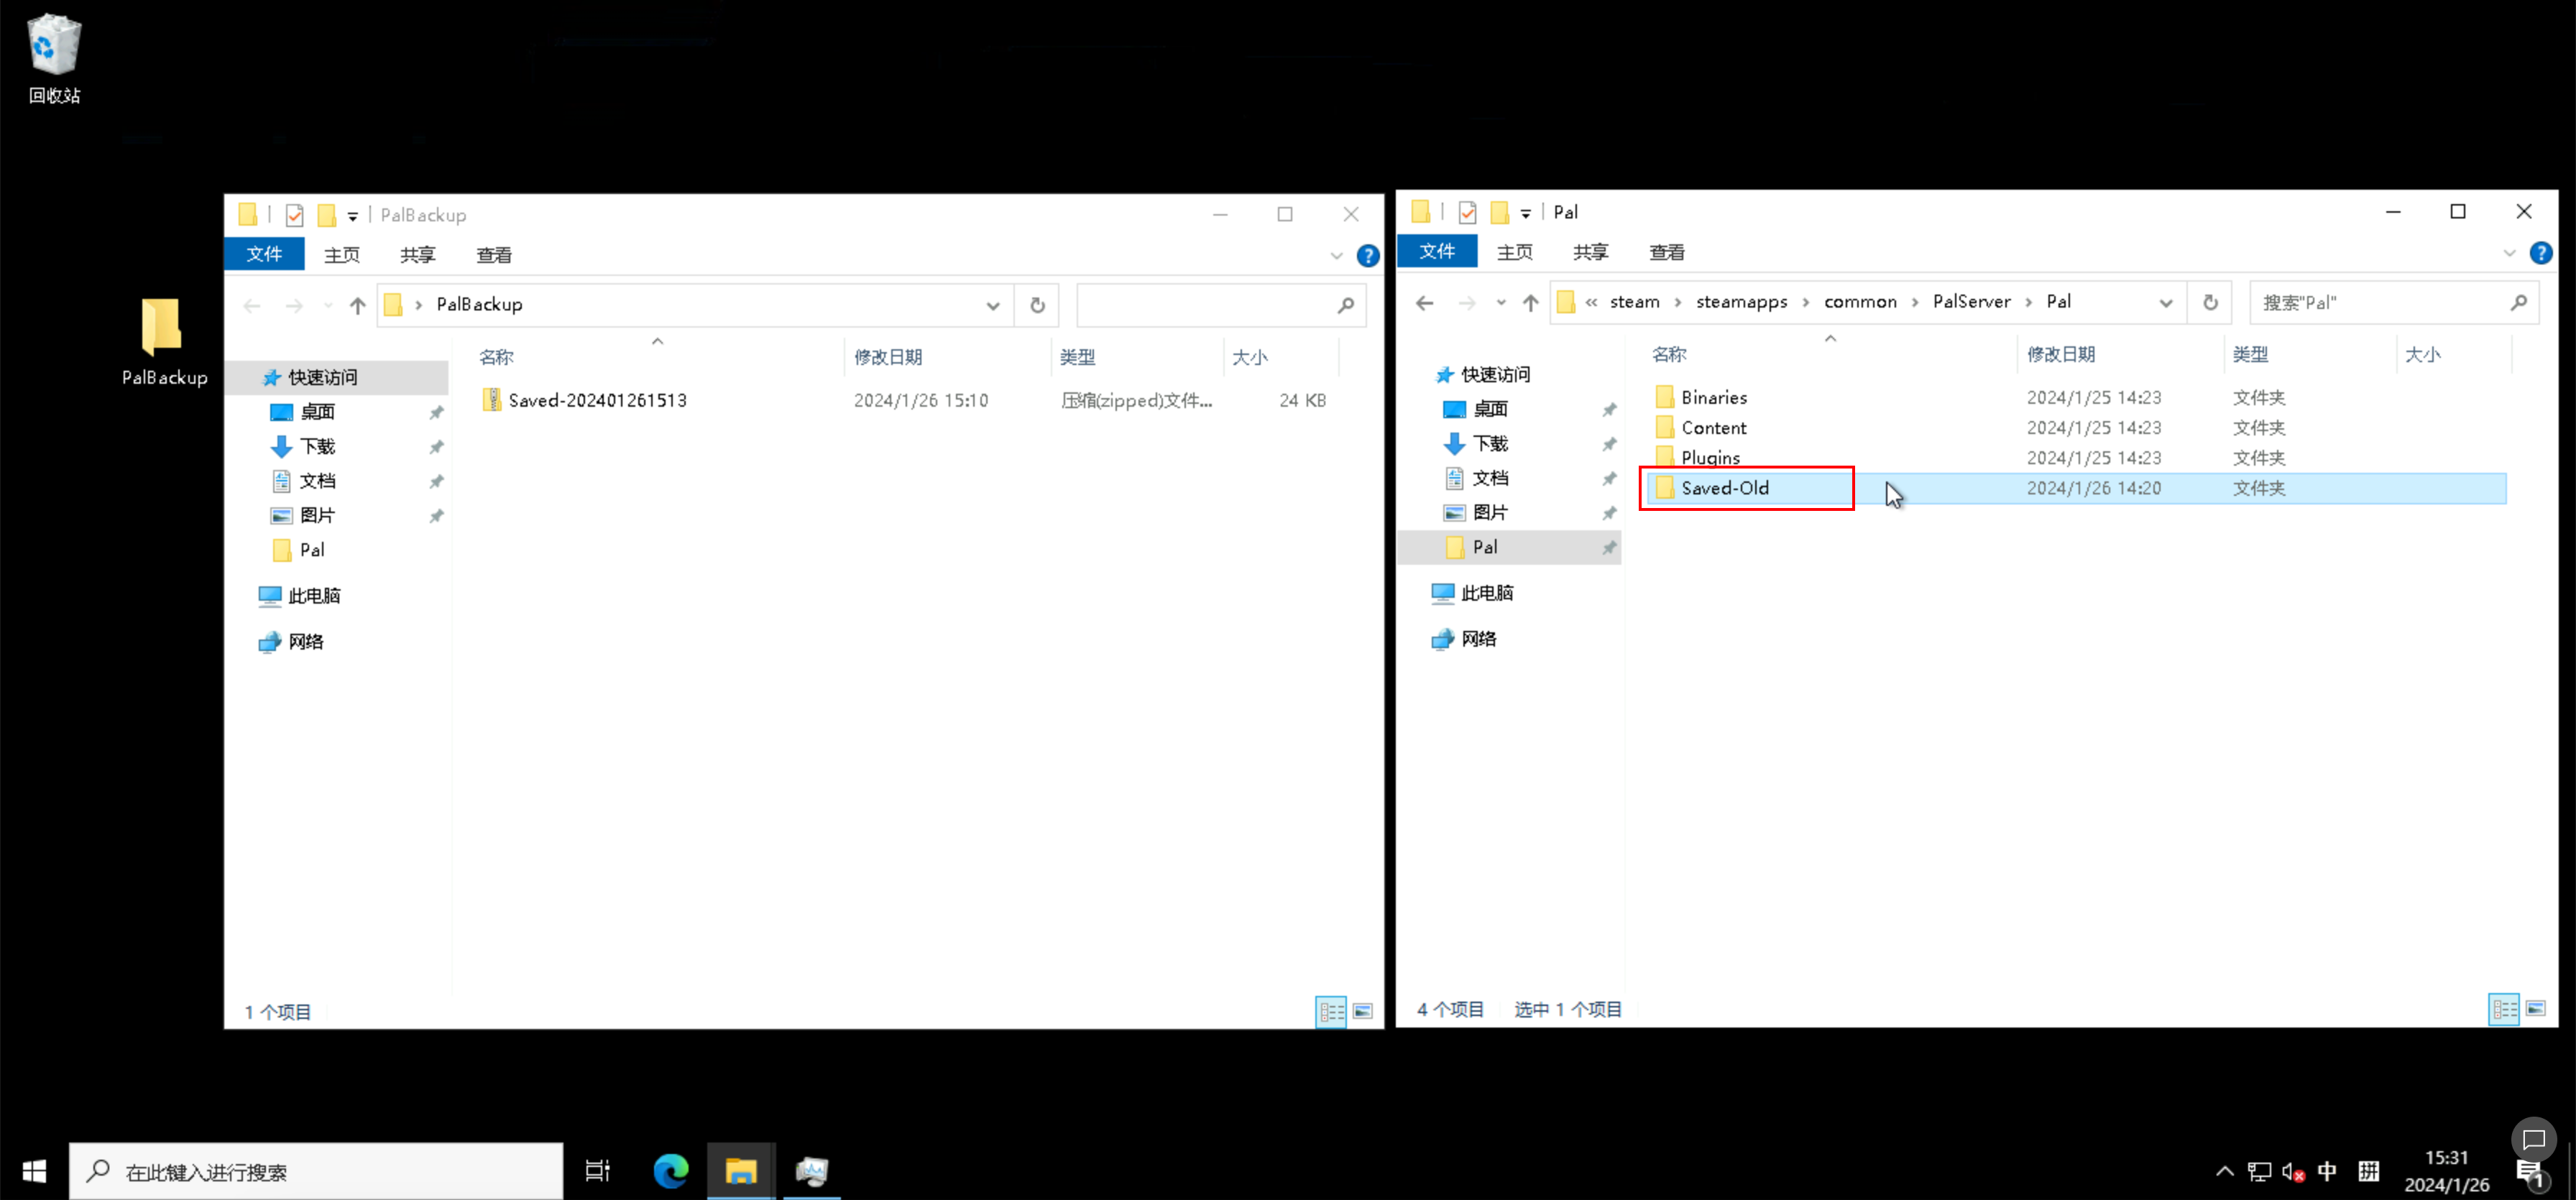
Task: Expand ribbon chevron in Pal window
Action: coord(2508,253)
